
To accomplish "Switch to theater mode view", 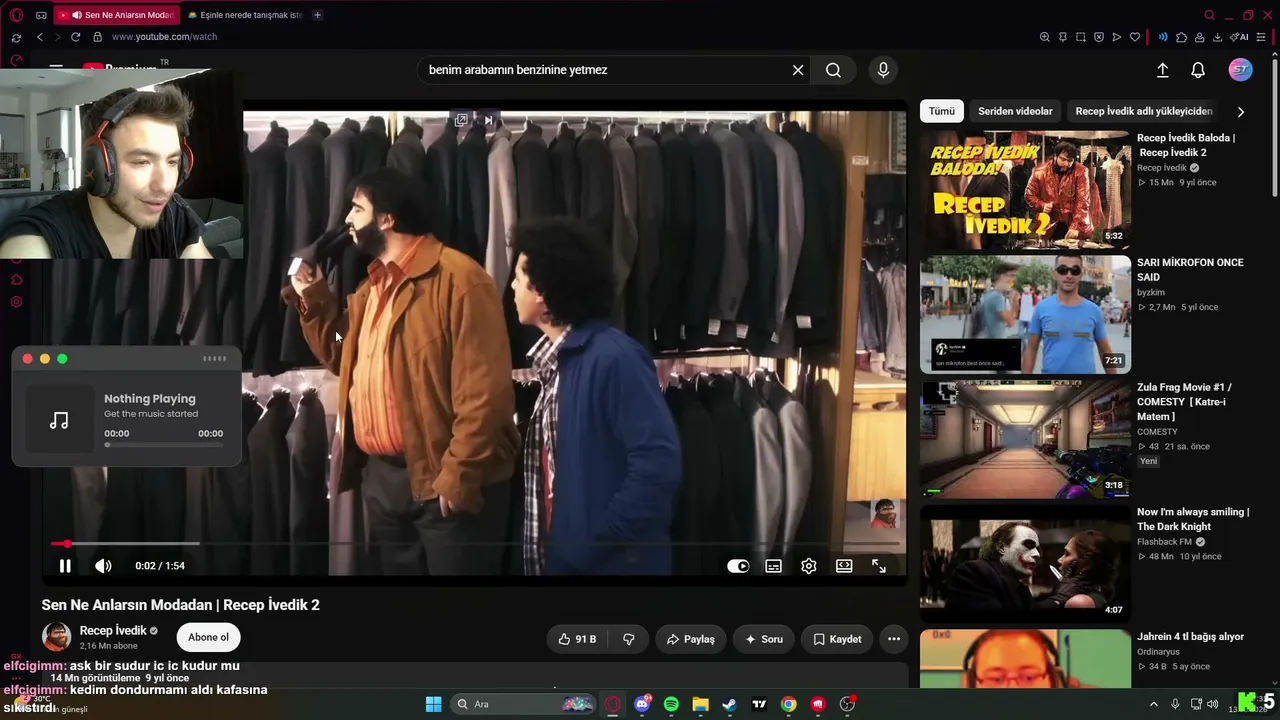I will [844, 566].
